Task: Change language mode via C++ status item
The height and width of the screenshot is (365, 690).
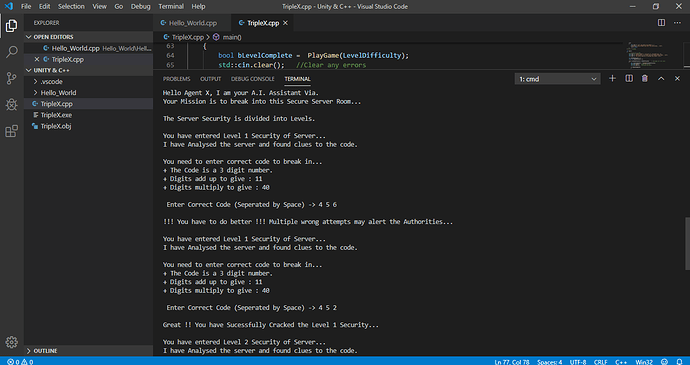Action: point(621,362)
